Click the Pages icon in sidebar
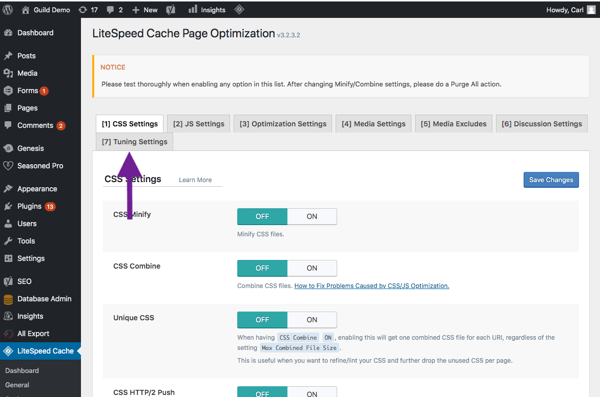Screen dimensions: 600x397 click(x=8, y=108)
